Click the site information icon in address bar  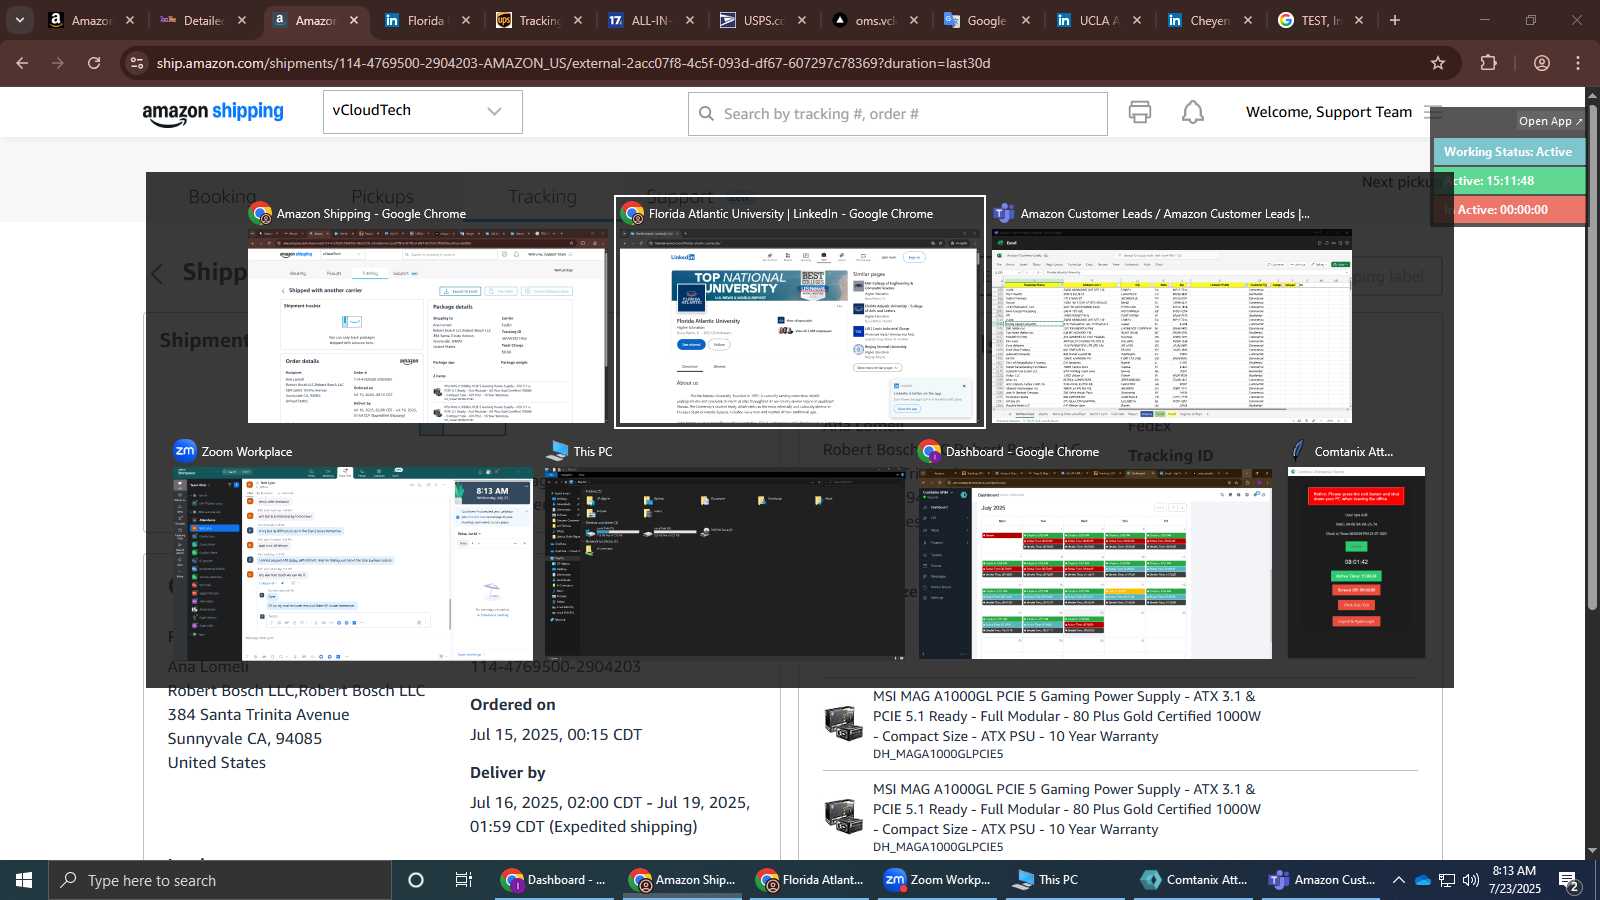138,63
